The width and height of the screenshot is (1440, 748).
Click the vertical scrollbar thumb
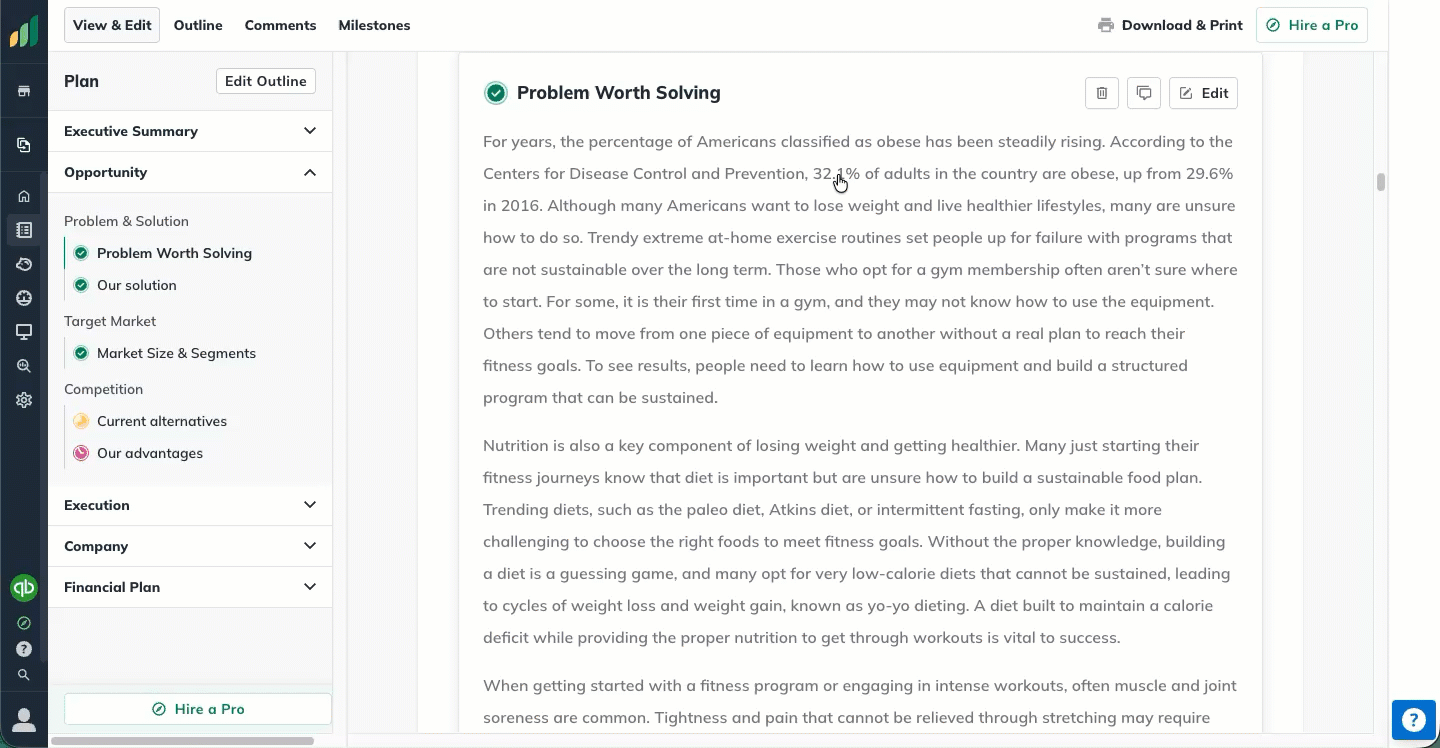[1381, 182]
